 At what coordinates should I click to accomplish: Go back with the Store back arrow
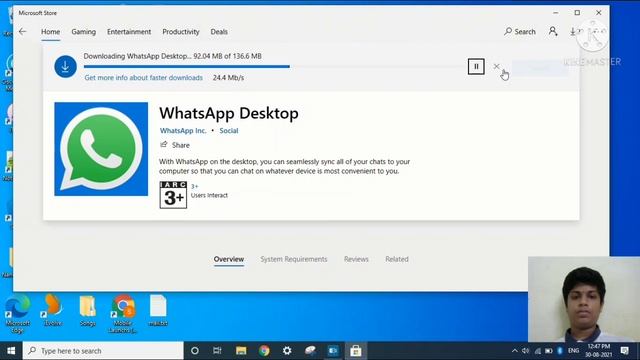click(23, 31)
